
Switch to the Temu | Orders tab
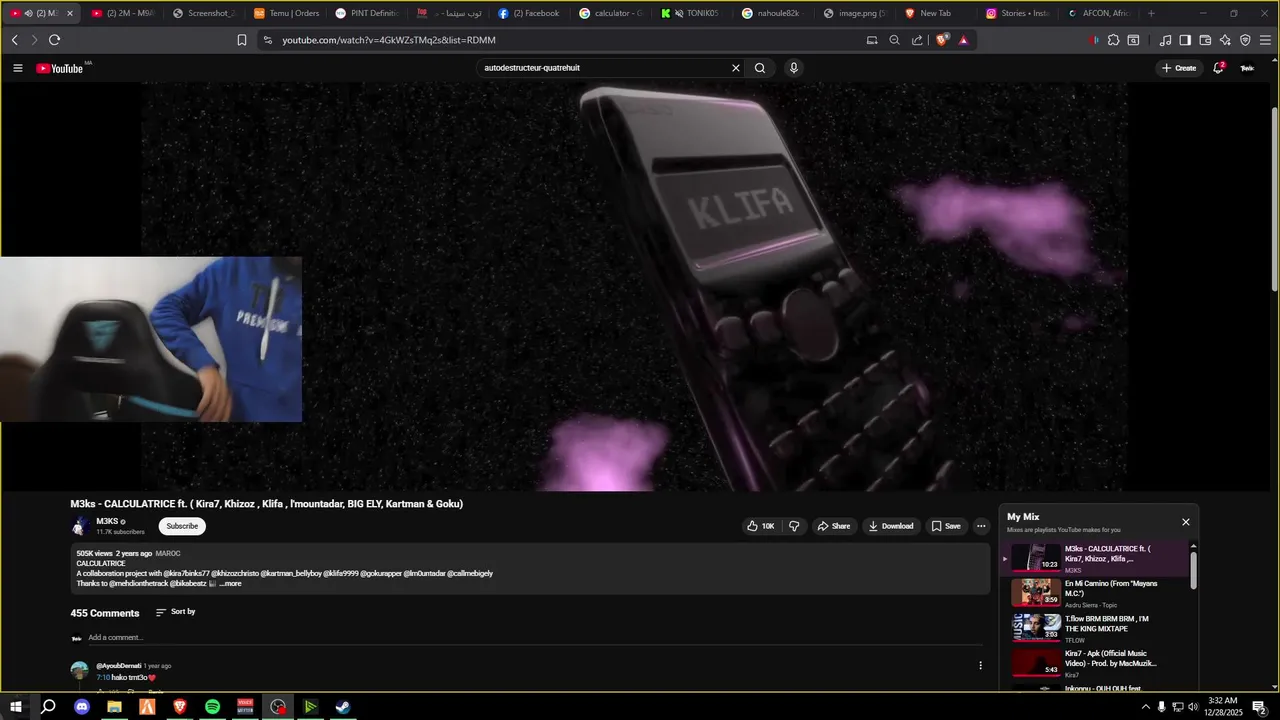(x=286, y=13)
